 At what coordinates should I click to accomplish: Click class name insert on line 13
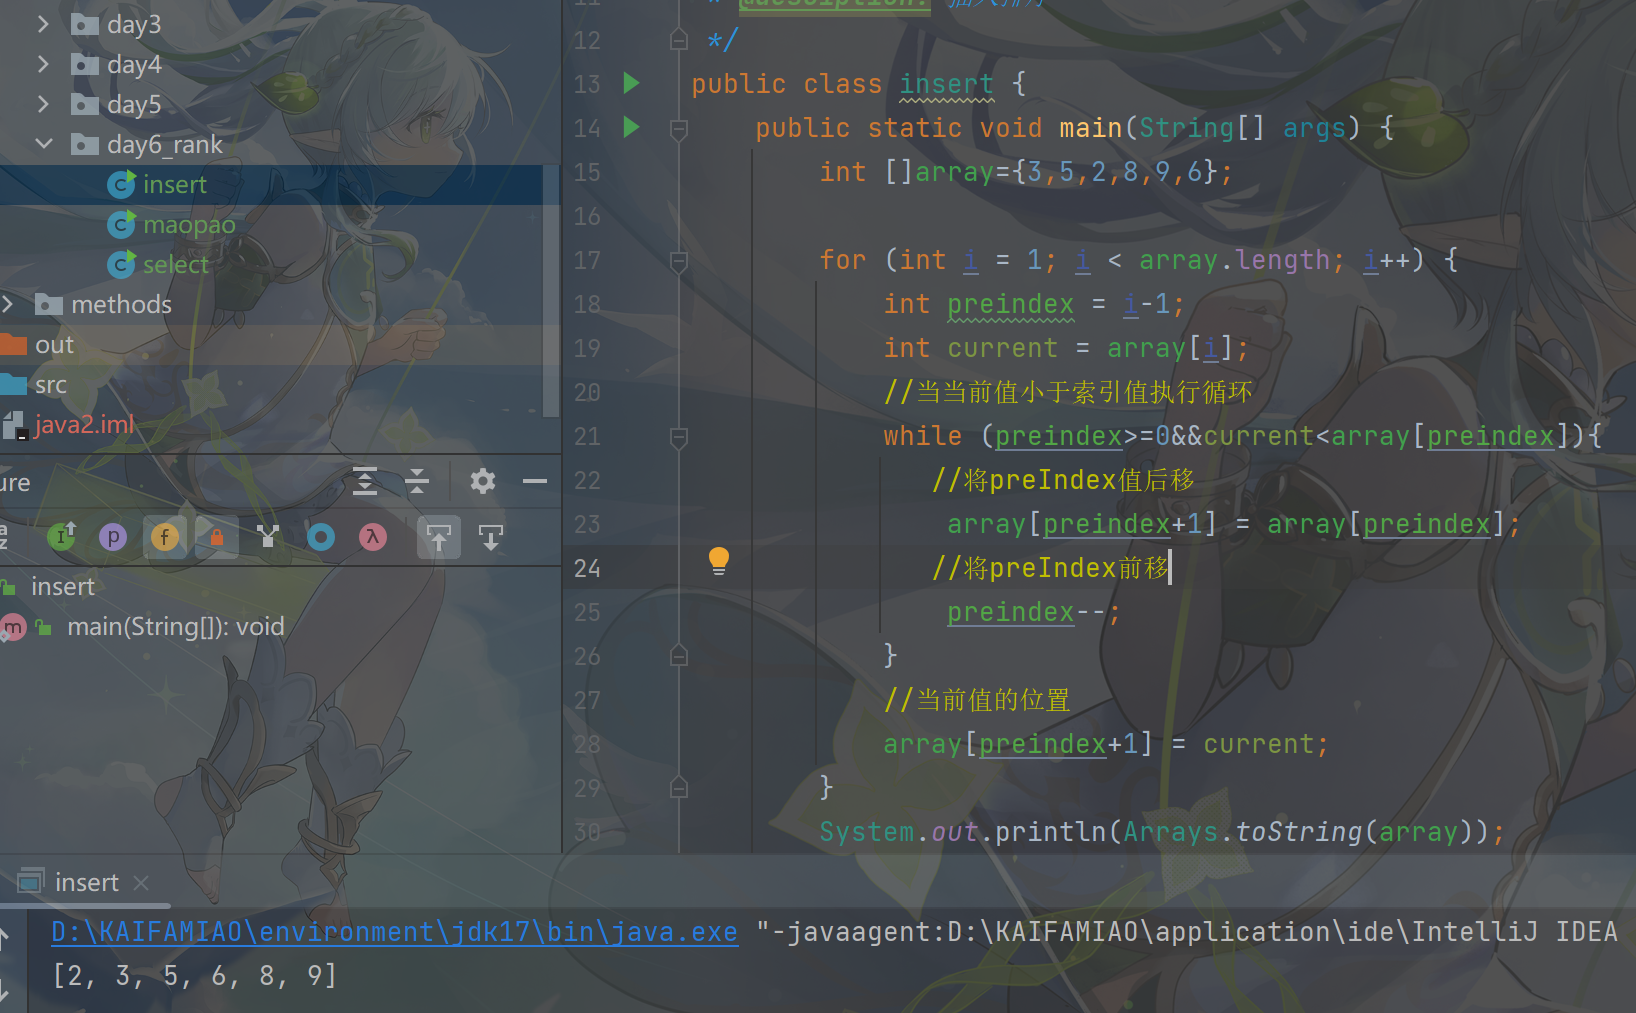[x=947, y=84]
